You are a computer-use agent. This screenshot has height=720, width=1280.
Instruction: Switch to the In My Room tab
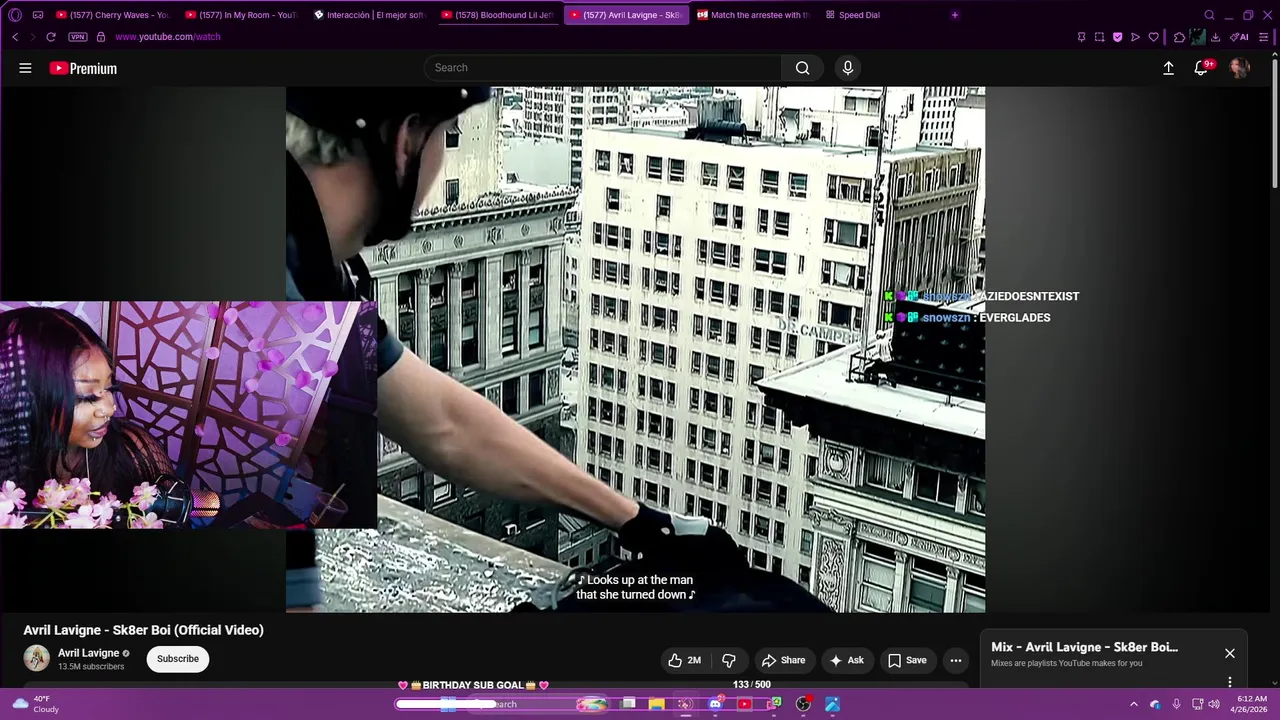tap(242, 15)
